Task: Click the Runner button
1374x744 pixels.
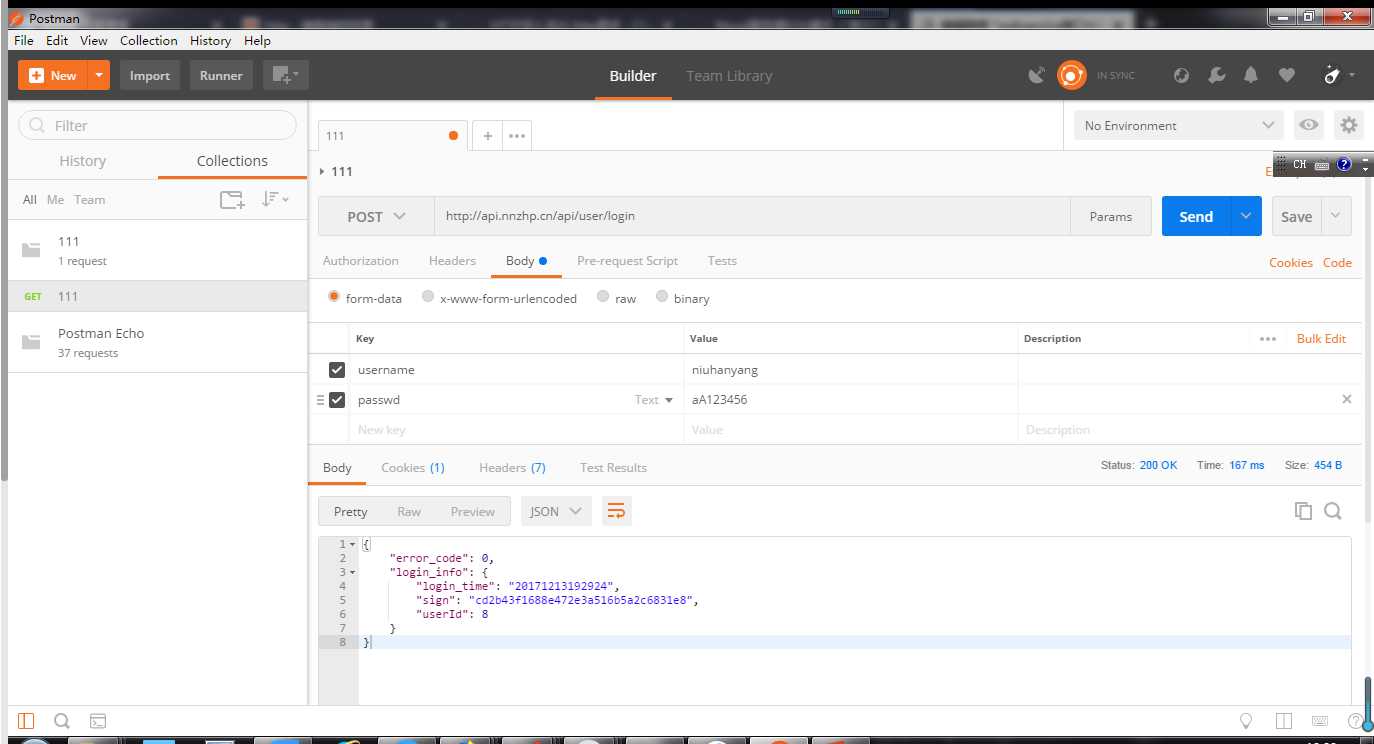Action: [221, 75]
